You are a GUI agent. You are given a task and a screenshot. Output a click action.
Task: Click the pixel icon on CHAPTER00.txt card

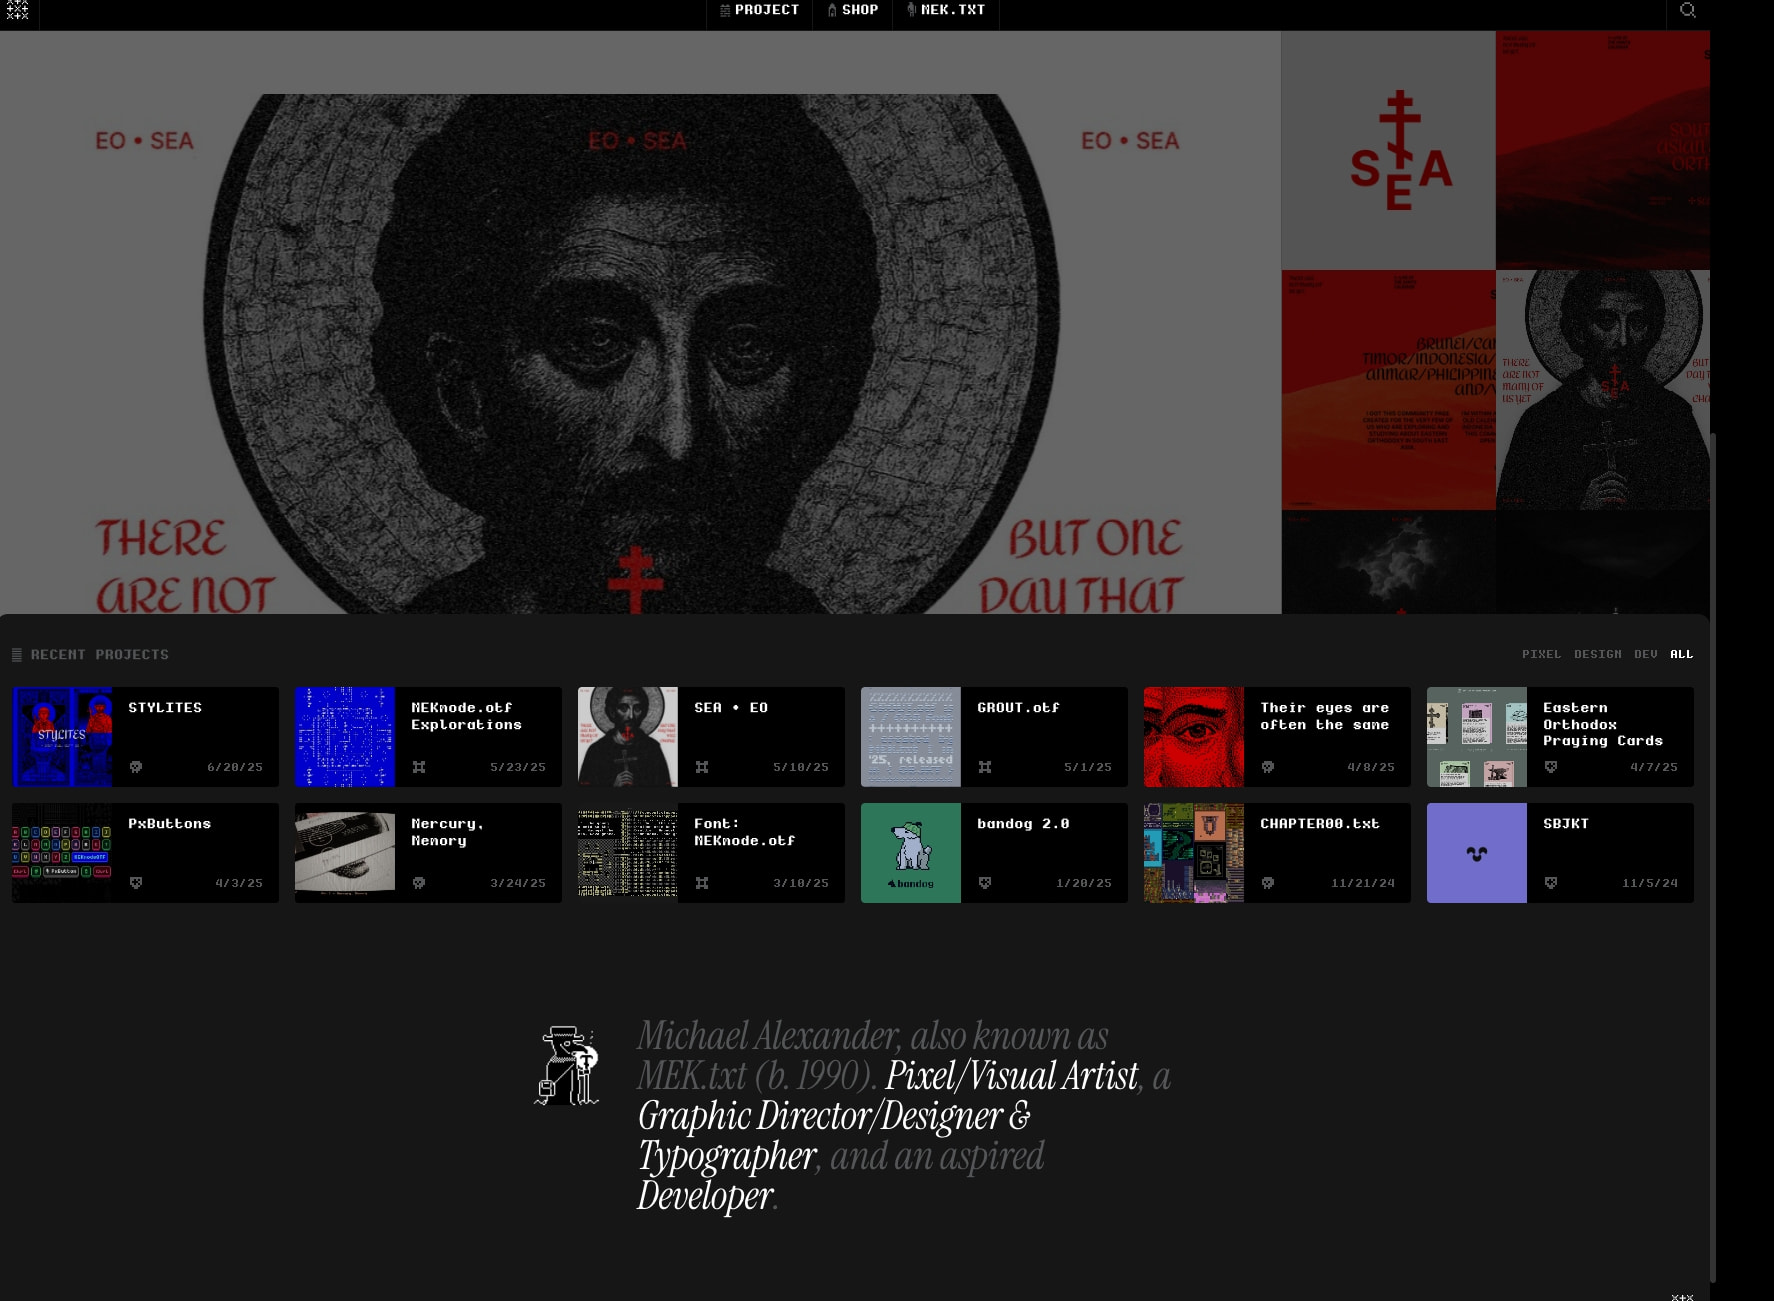[x=1268, y=883]
